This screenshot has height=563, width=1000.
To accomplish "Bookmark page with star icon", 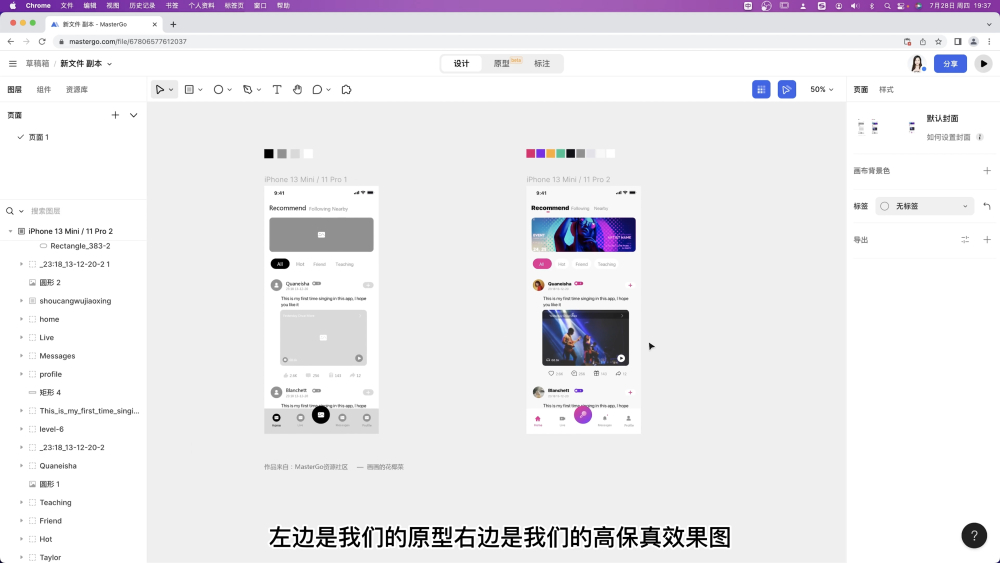I will click(x=938, y=41).
